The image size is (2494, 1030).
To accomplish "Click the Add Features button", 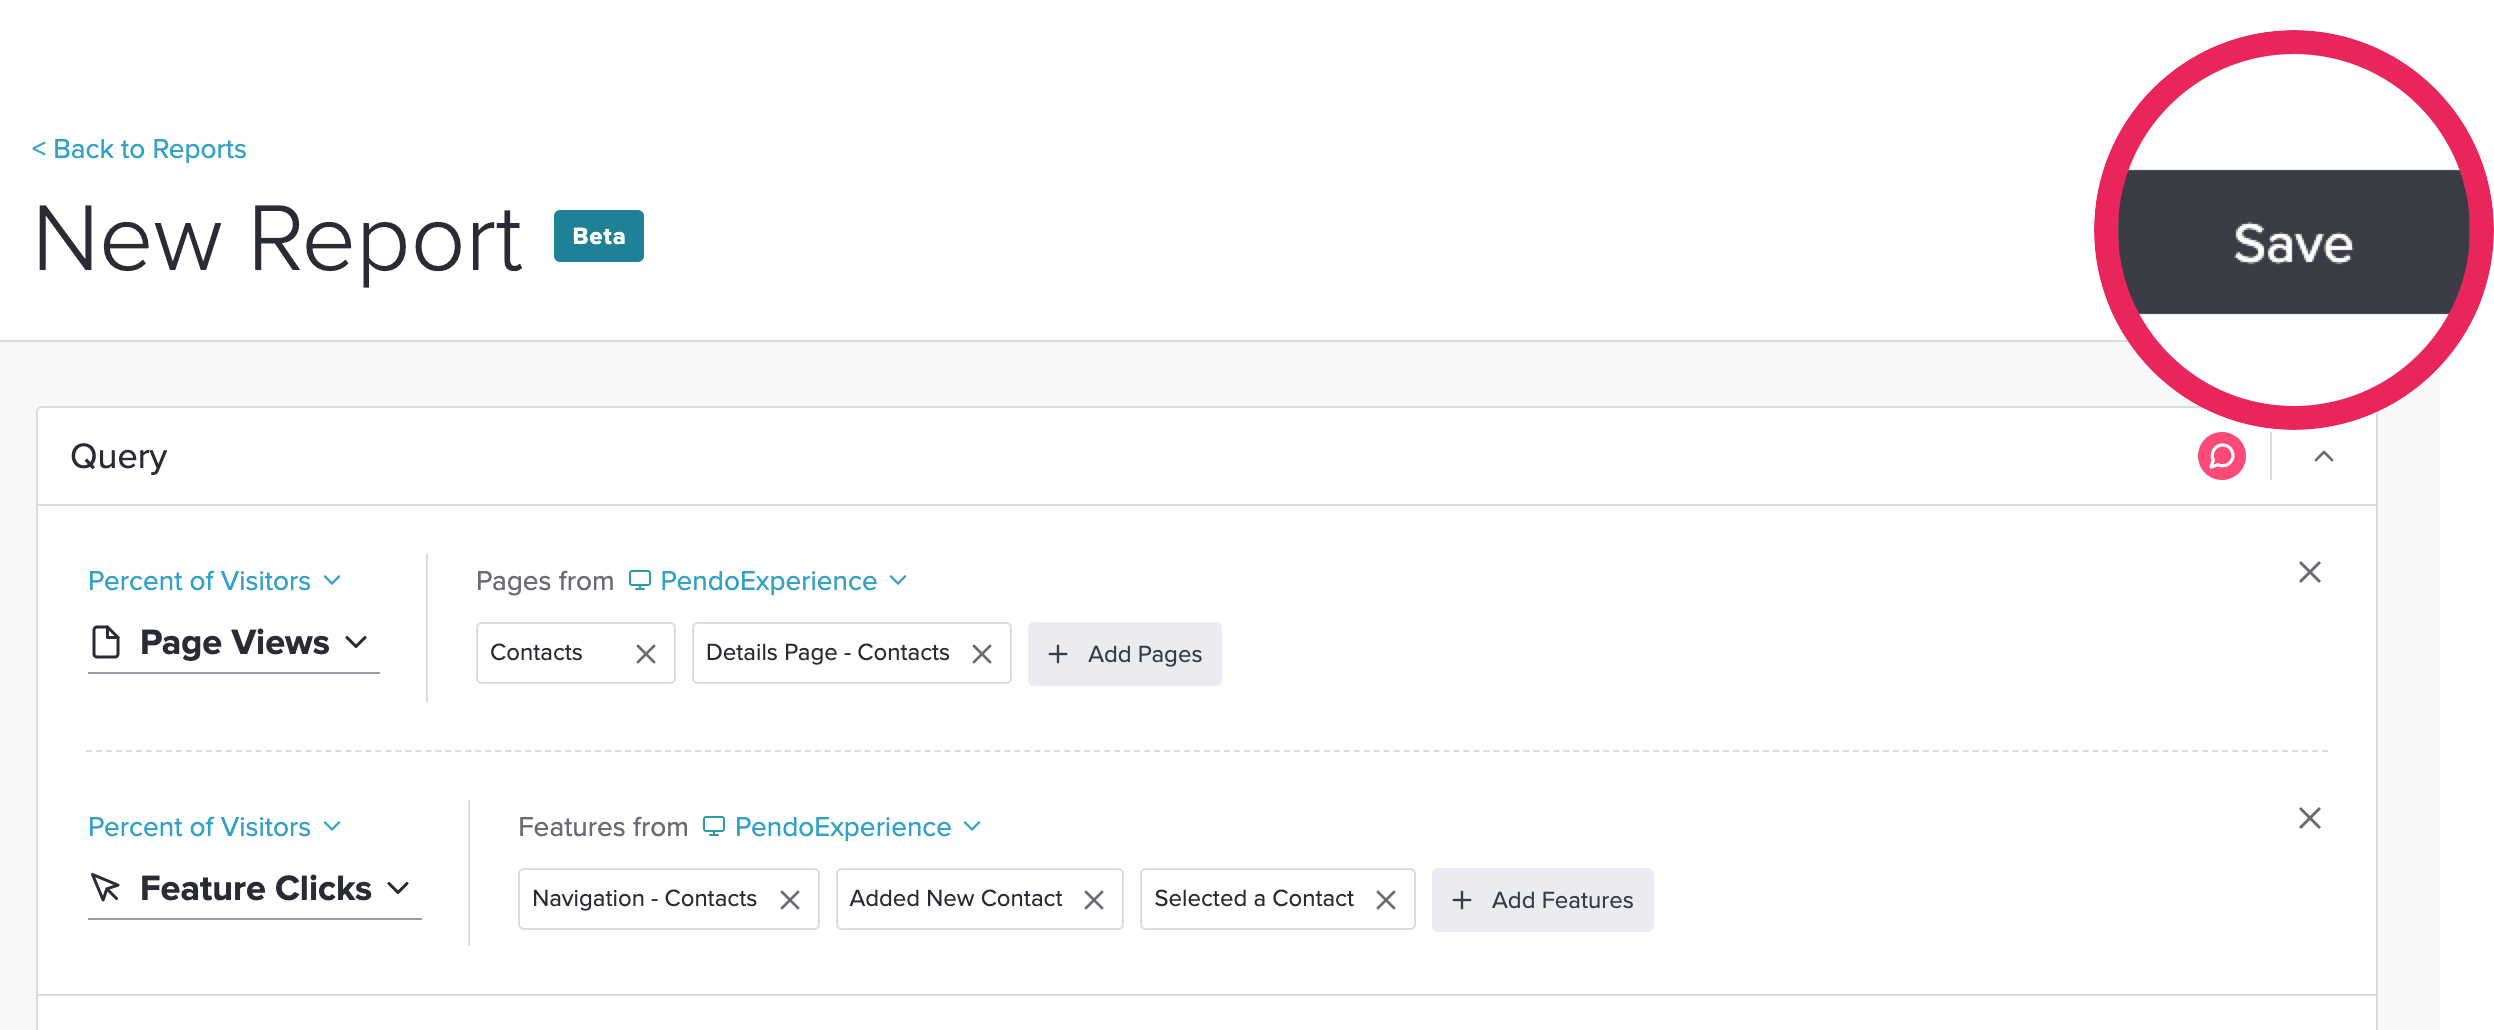I will [1543, 900].
